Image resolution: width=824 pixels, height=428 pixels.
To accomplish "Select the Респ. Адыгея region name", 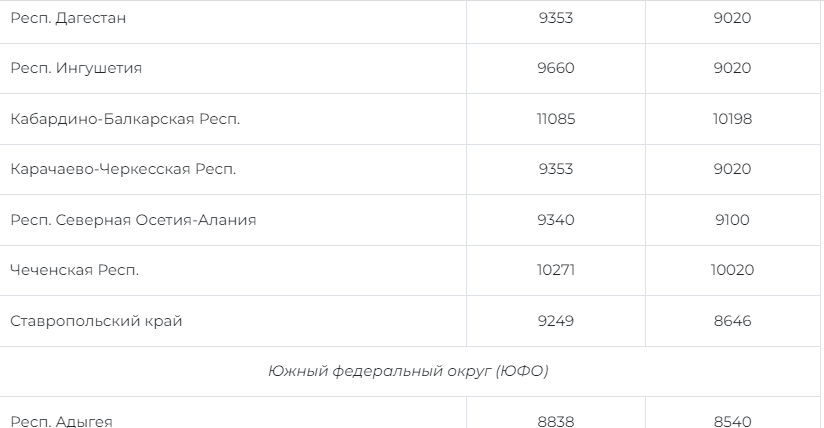I will click(61, 421).
